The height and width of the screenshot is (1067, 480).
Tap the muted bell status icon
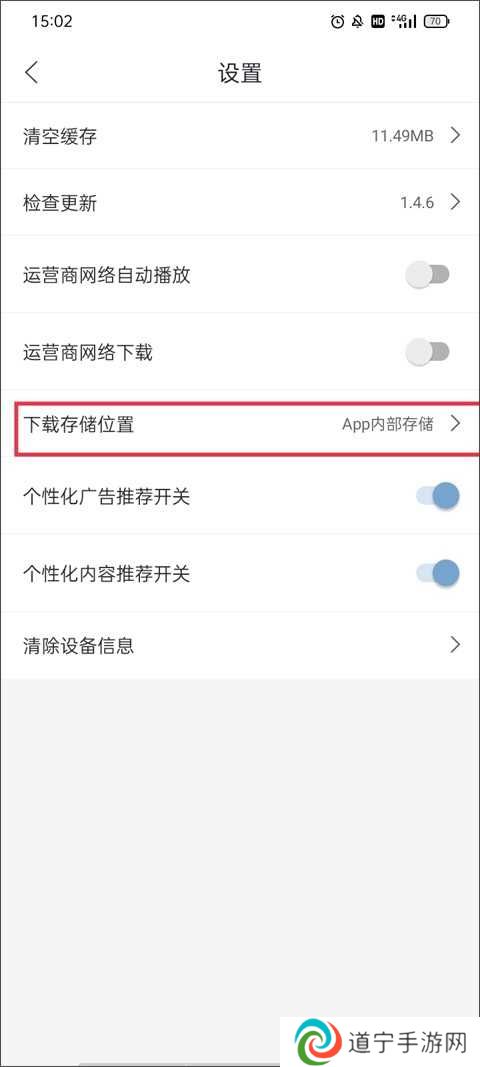[357, 22]
